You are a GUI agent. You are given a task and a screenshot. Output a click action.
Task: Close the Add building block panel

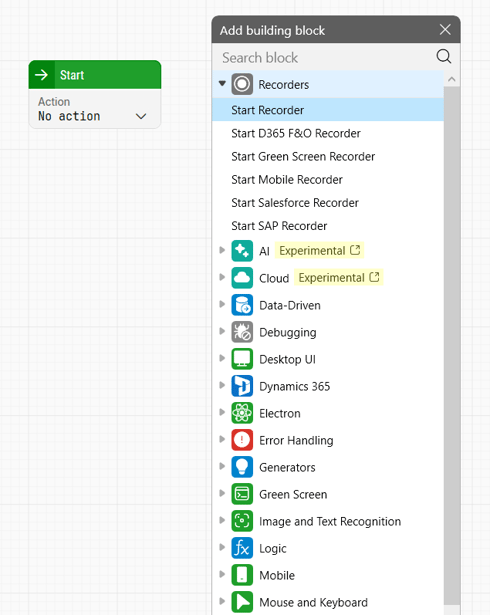pos(445,29)
